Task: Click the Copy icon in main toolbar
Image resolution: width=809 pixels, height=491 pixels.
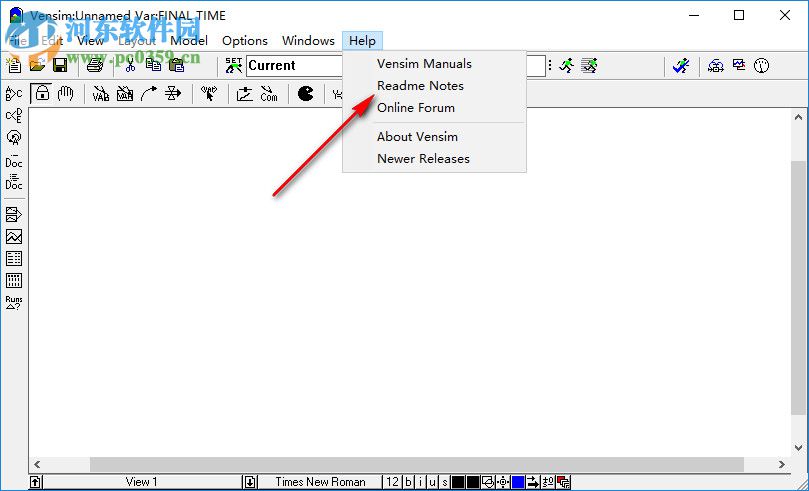Action: click(x=153, y=66)
